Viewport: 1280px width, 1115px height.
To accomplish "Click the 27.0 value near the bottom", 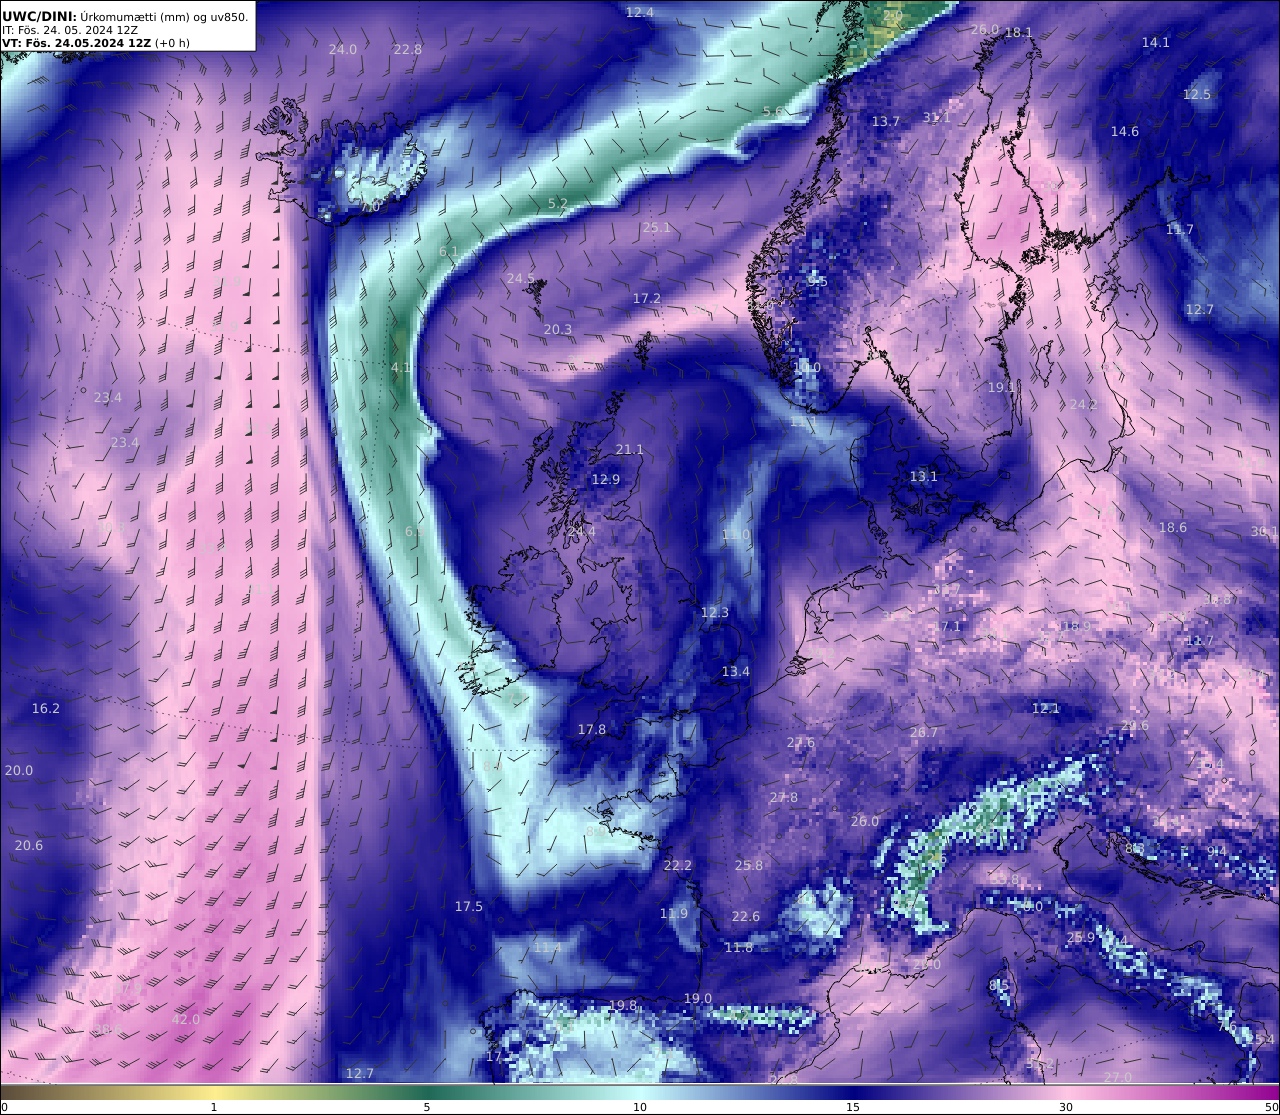I will point(1118,1076).
